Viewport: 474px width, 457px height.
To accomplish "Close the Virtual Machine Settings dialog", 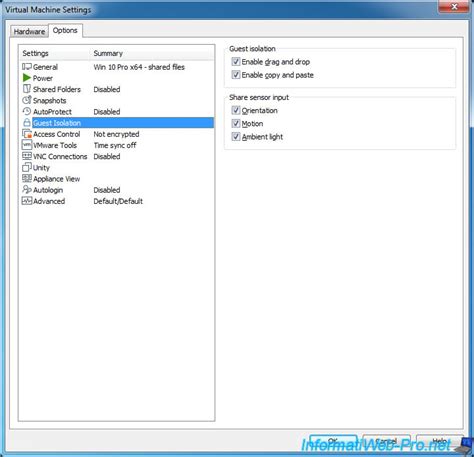I will 454,7.
